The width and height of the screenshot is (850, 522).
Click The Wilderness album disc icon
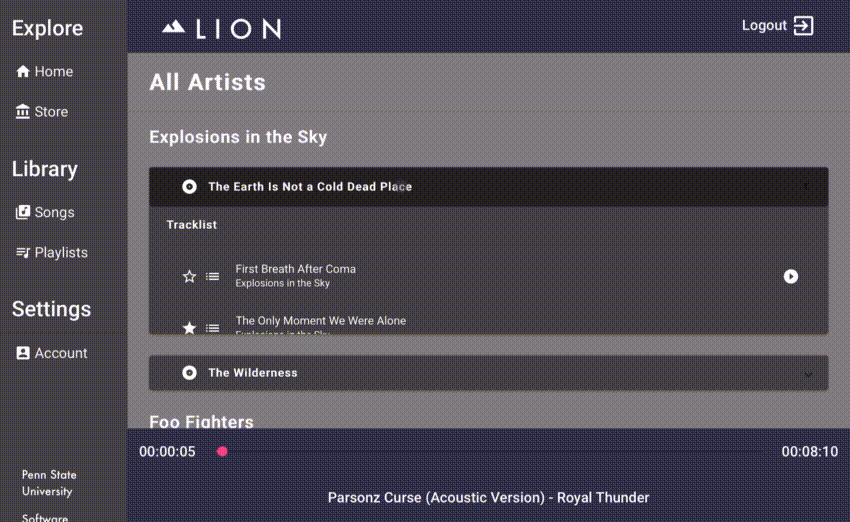click(189, 373)
